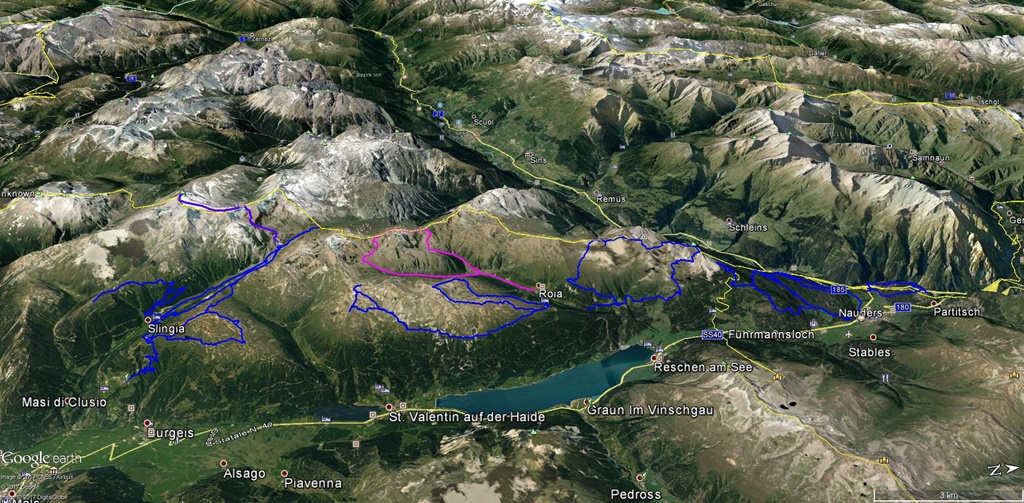This screenshot has height=503, width=1024.
Task: Click the St. Valentin auf der Haide label
Action: tap(466, 417)
